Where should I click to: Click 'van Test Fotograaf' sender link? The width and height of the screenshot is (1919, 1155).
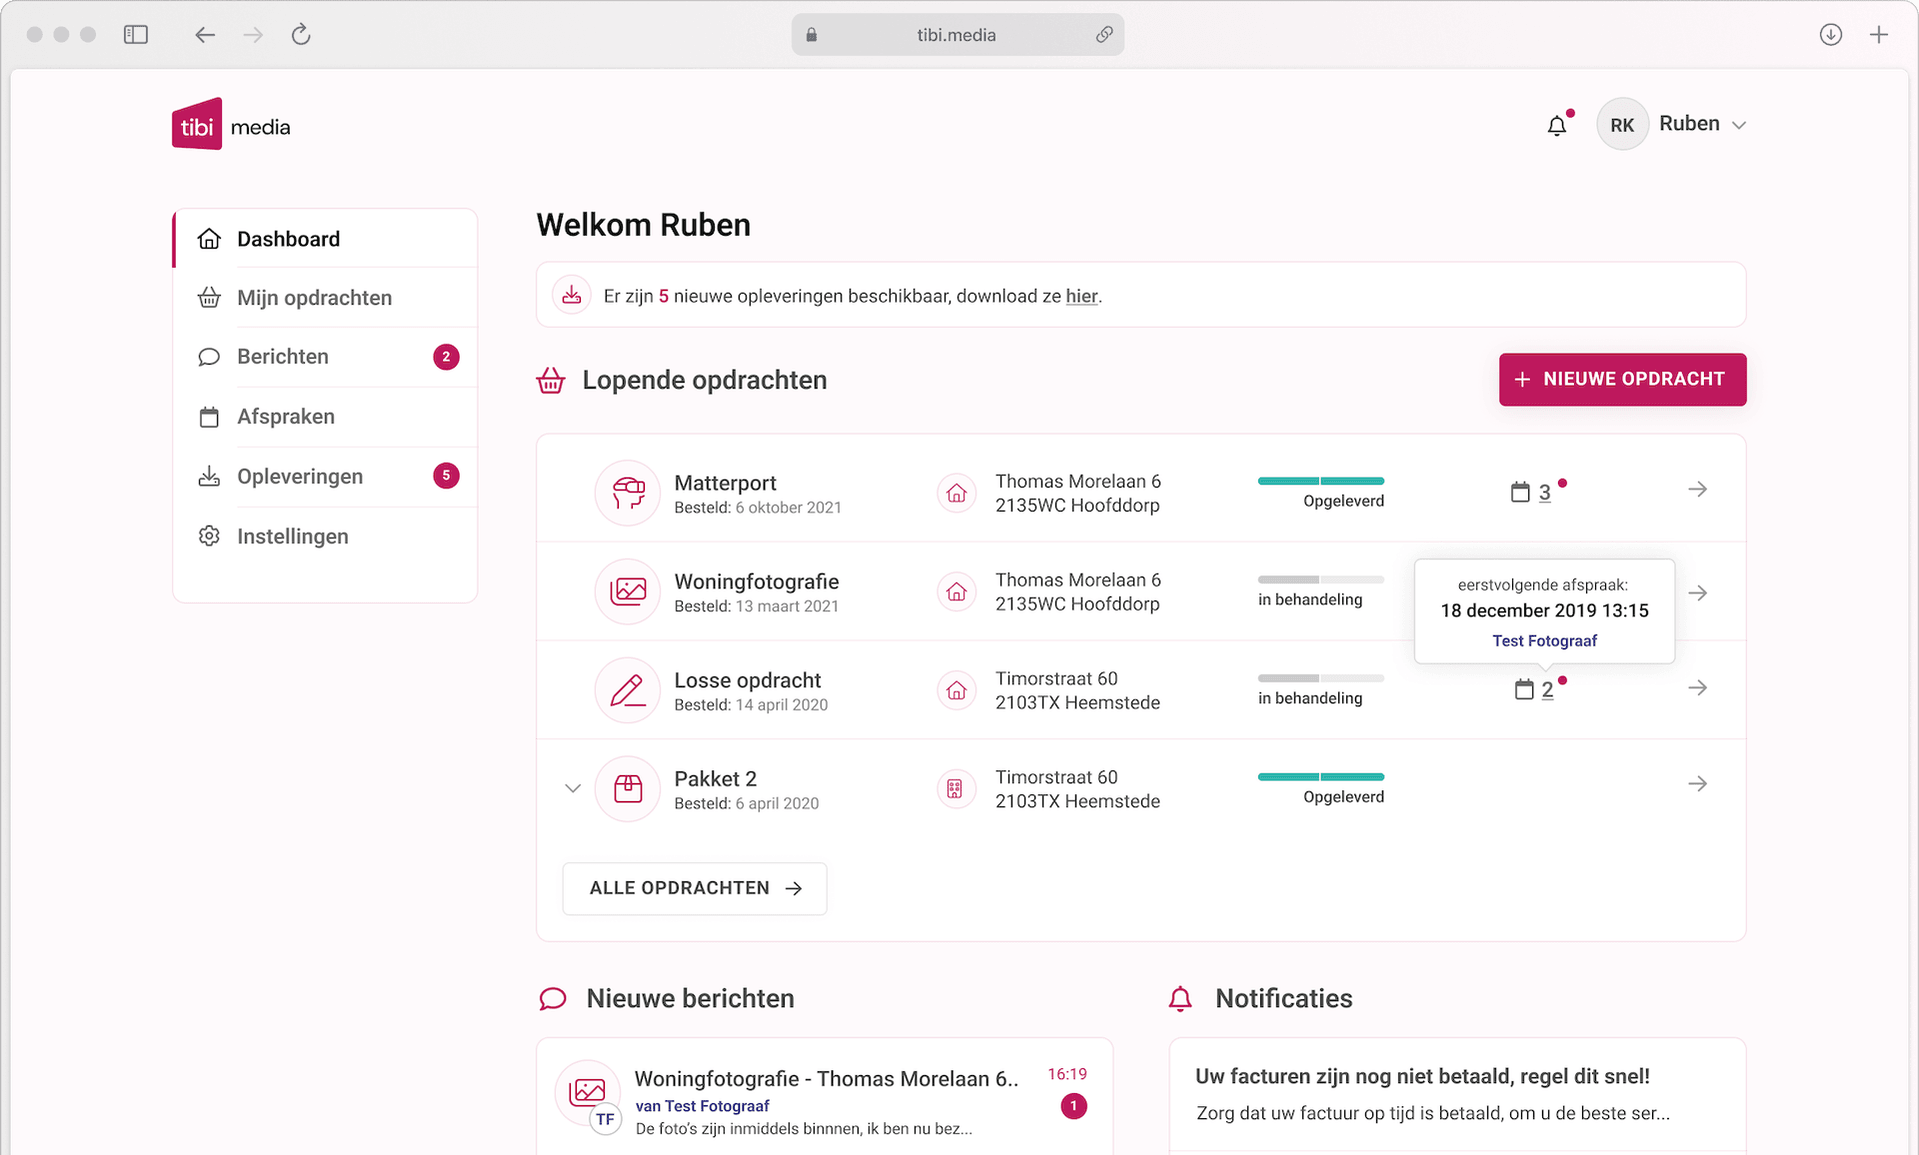point(702,1106)
